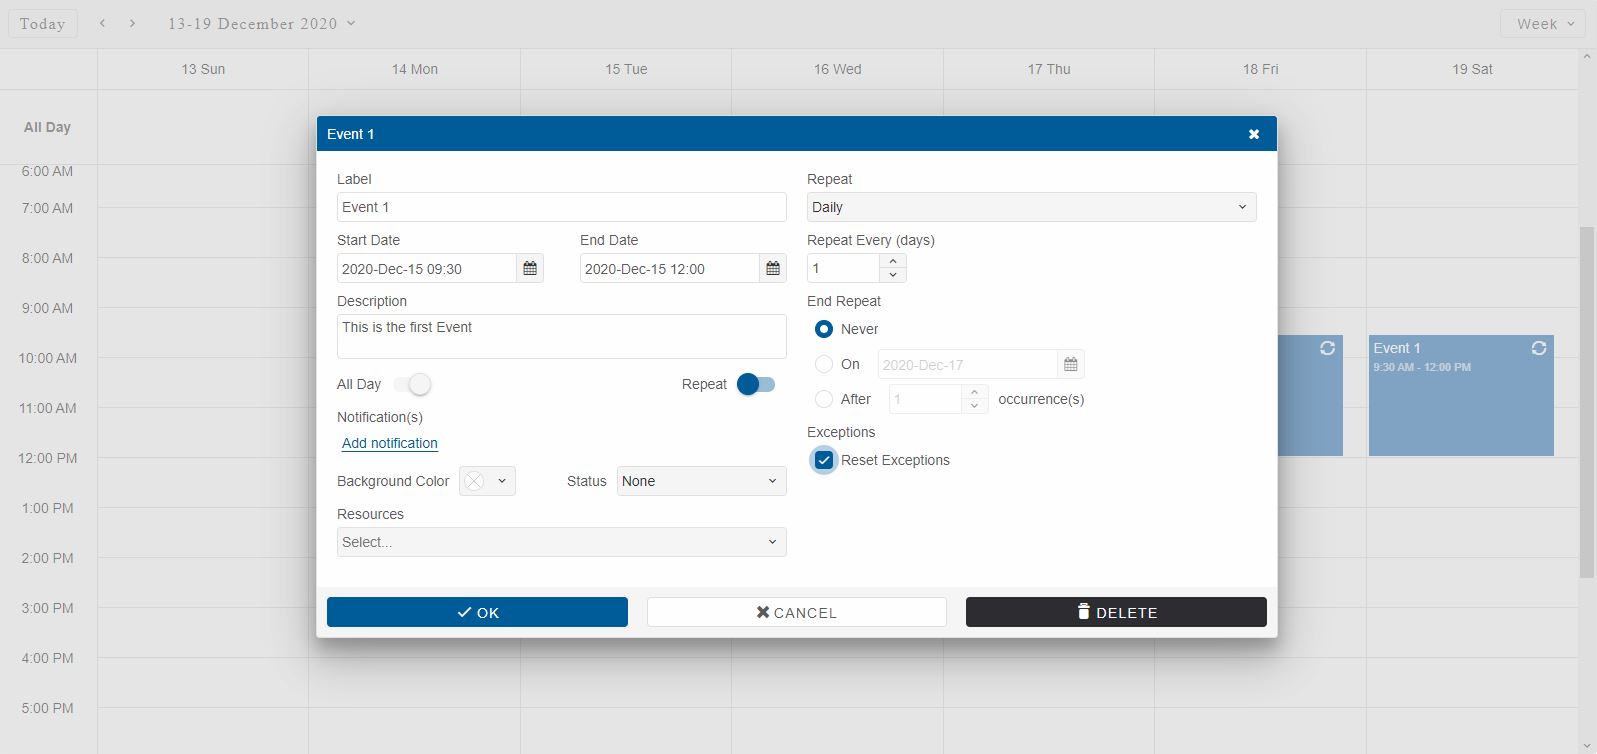The image size is (1597, 754).
Task: Expand the 13-19 December 2020 date range dropdown
Action: point(261,24)
